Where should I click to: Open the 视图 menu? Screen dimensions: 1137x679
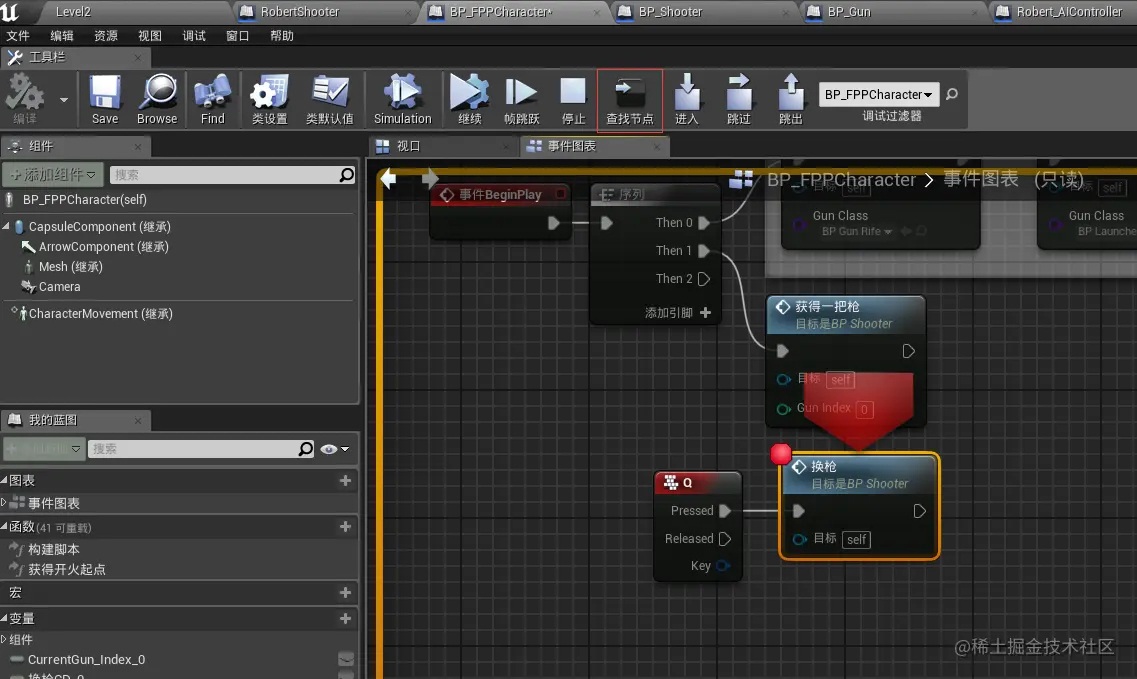tap(149, 36)
